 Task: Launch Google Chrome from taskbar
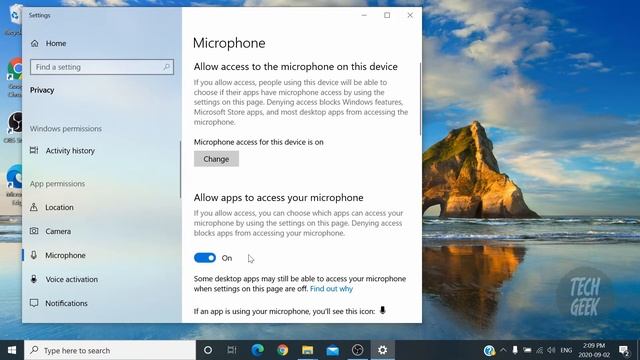click(x=282, y=350)
